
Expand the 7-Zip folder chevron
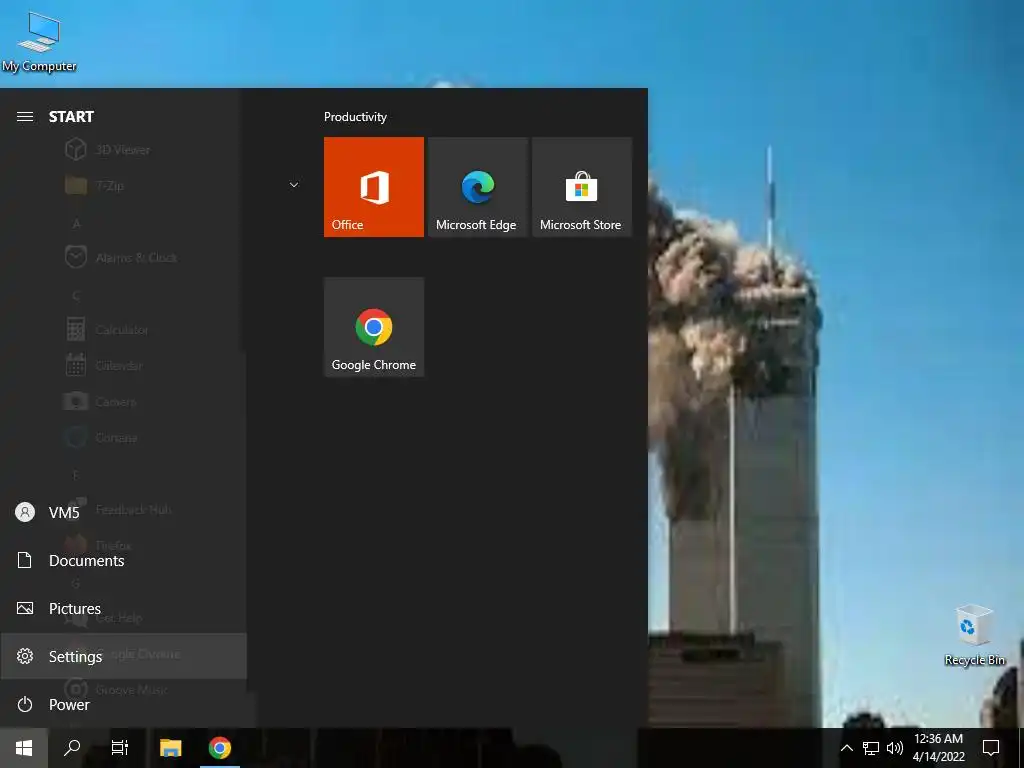pos(294,185)
